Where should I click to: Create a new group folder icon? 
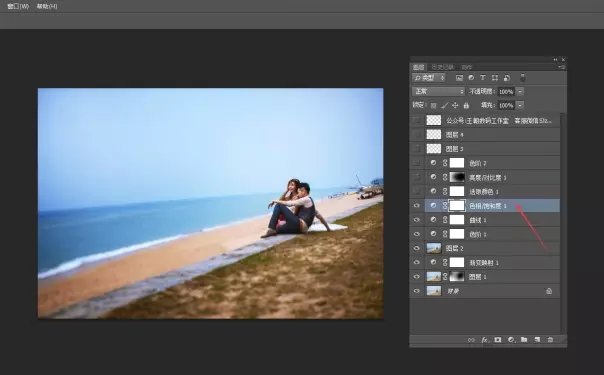524,340
